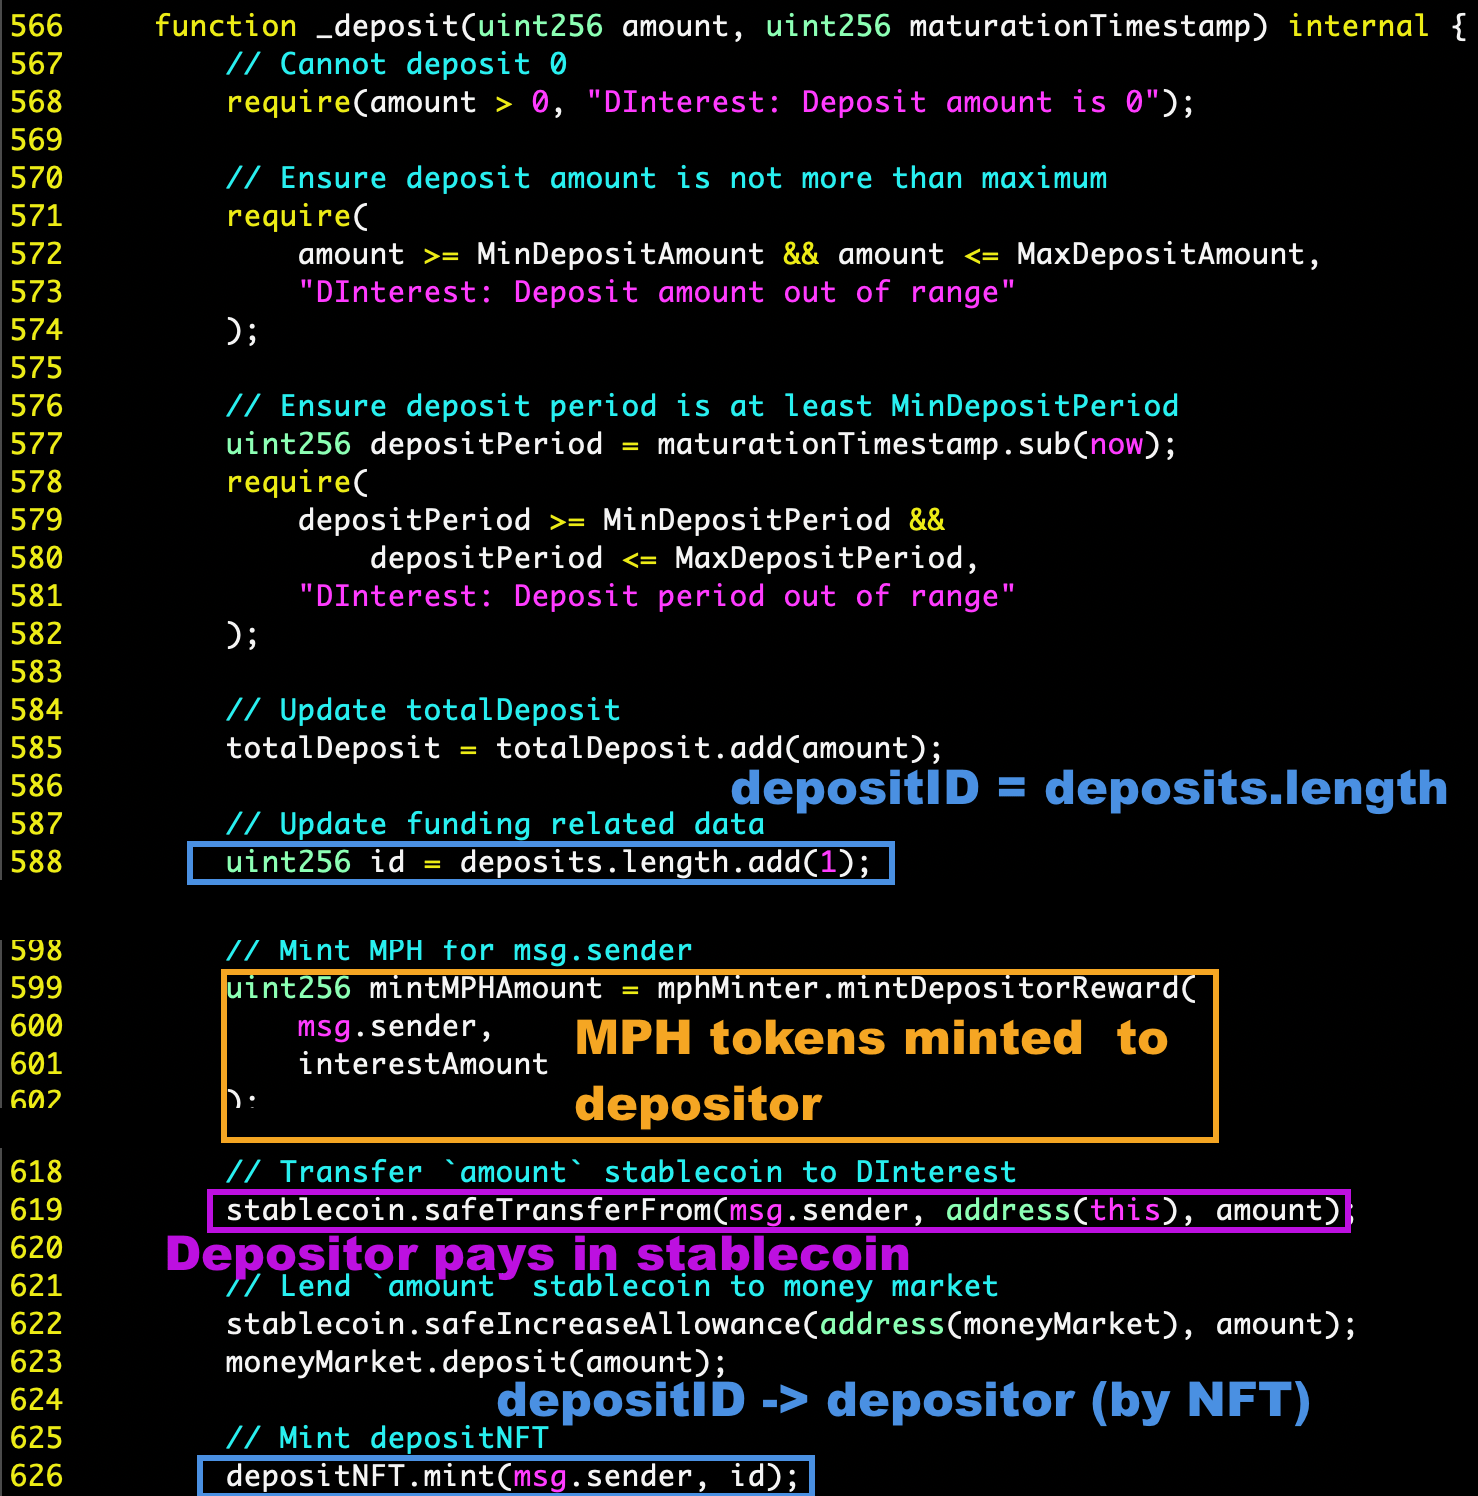The height and width of the screenshot is (1496, 1478).
Task: Click MaxDepositPeriod on line 580
Action: [819, 558]
